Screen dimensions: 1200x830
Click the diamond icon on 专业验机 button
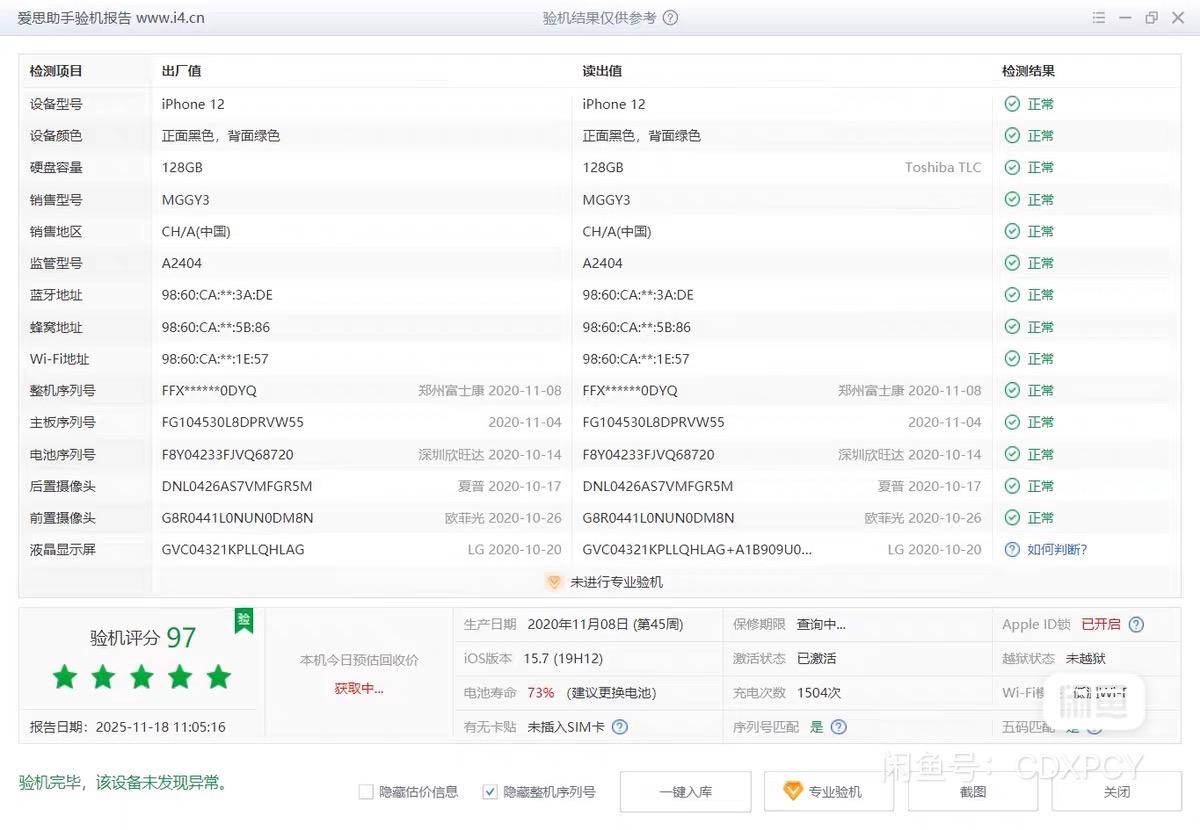click(x=793, y=791)
